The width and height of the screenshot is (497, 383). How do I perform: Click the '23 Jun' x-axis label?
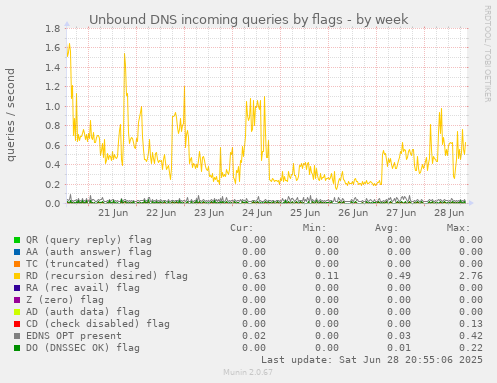[x=209, y=213]
